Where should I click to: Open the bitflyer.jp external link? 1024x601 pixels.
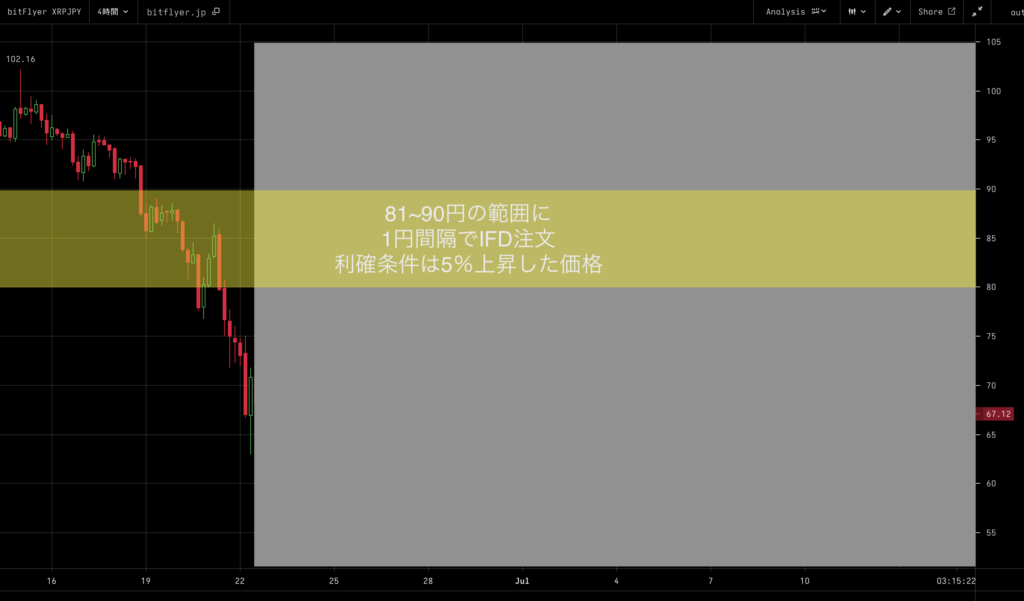(x=183, y=12)
